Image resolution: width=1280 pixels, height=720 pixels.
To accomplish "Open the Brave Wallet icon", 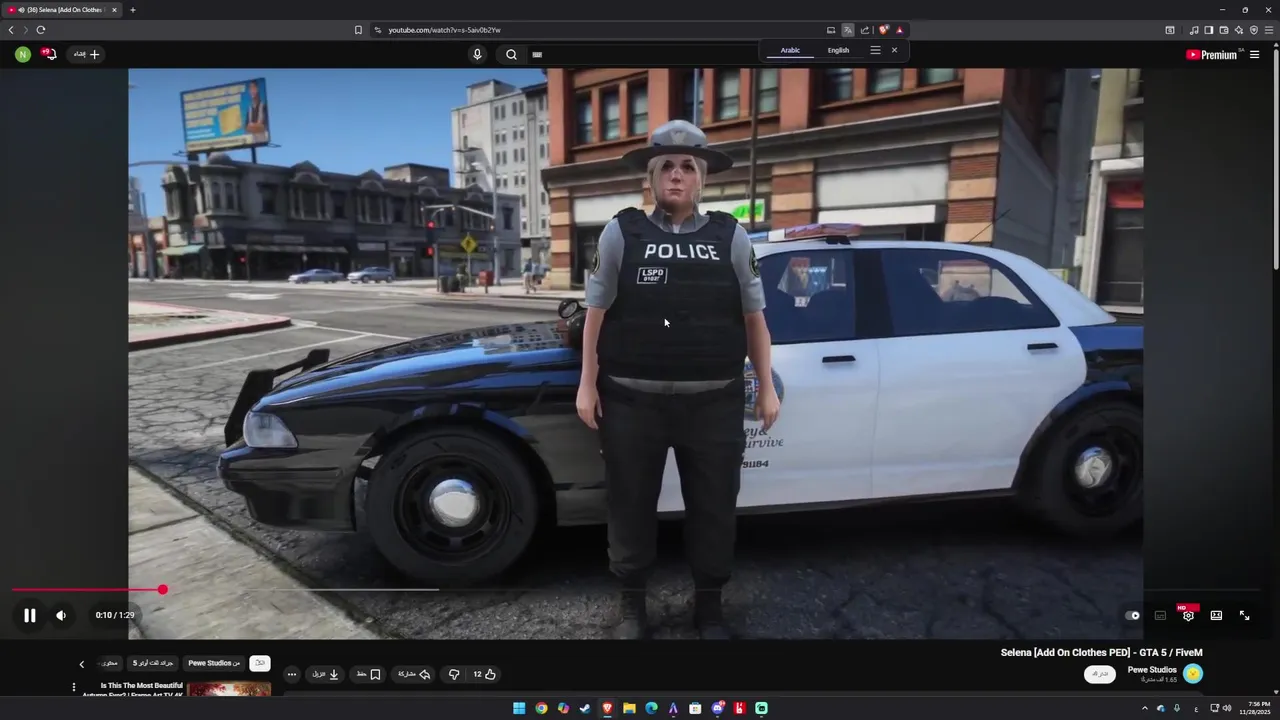I will [x=1223, y=30].
